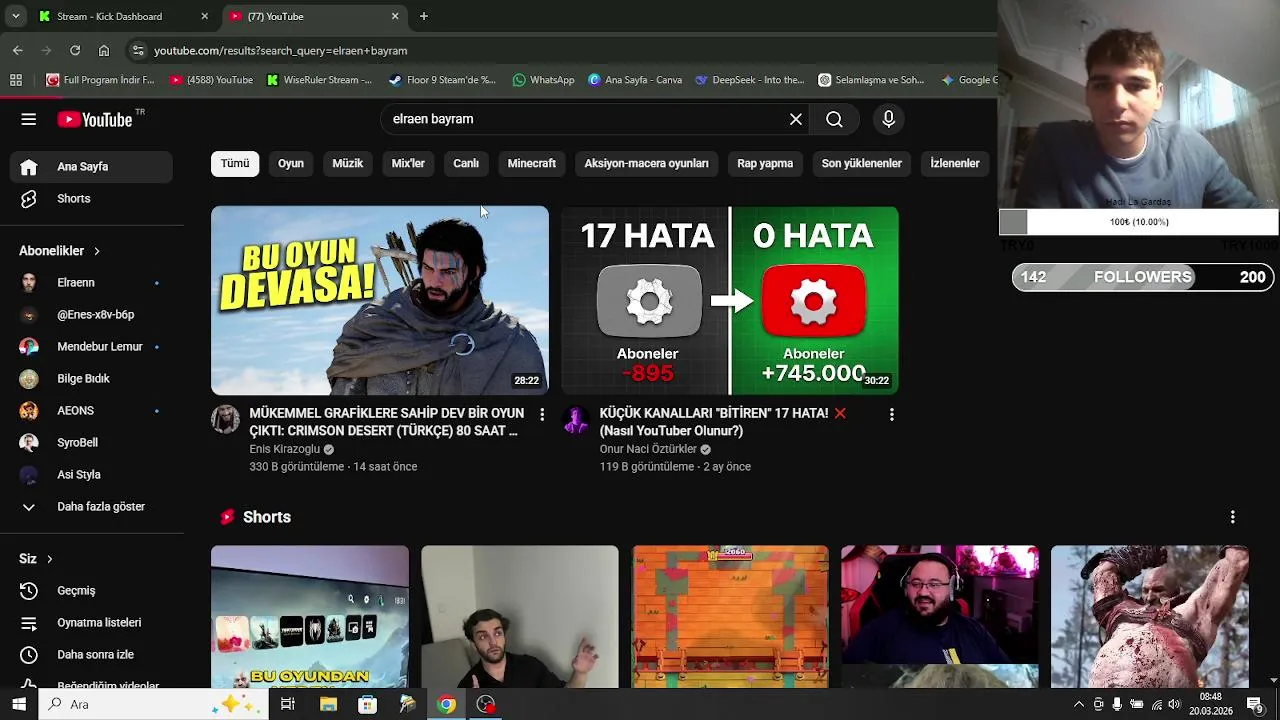Open Onur Naci Öztürkler channel avatar
This screenshot has width=1280, height=720.
tap(575, 419)
